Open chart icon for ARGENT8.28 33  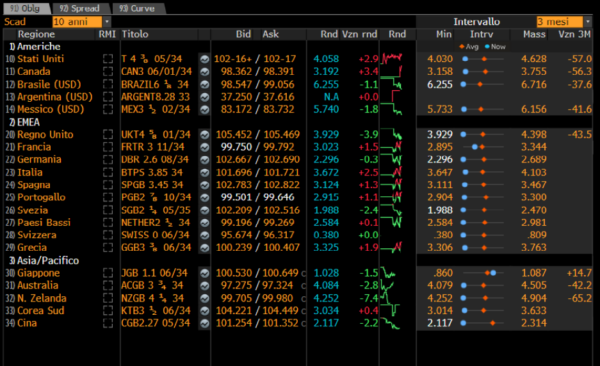click(x=205, y=97)
